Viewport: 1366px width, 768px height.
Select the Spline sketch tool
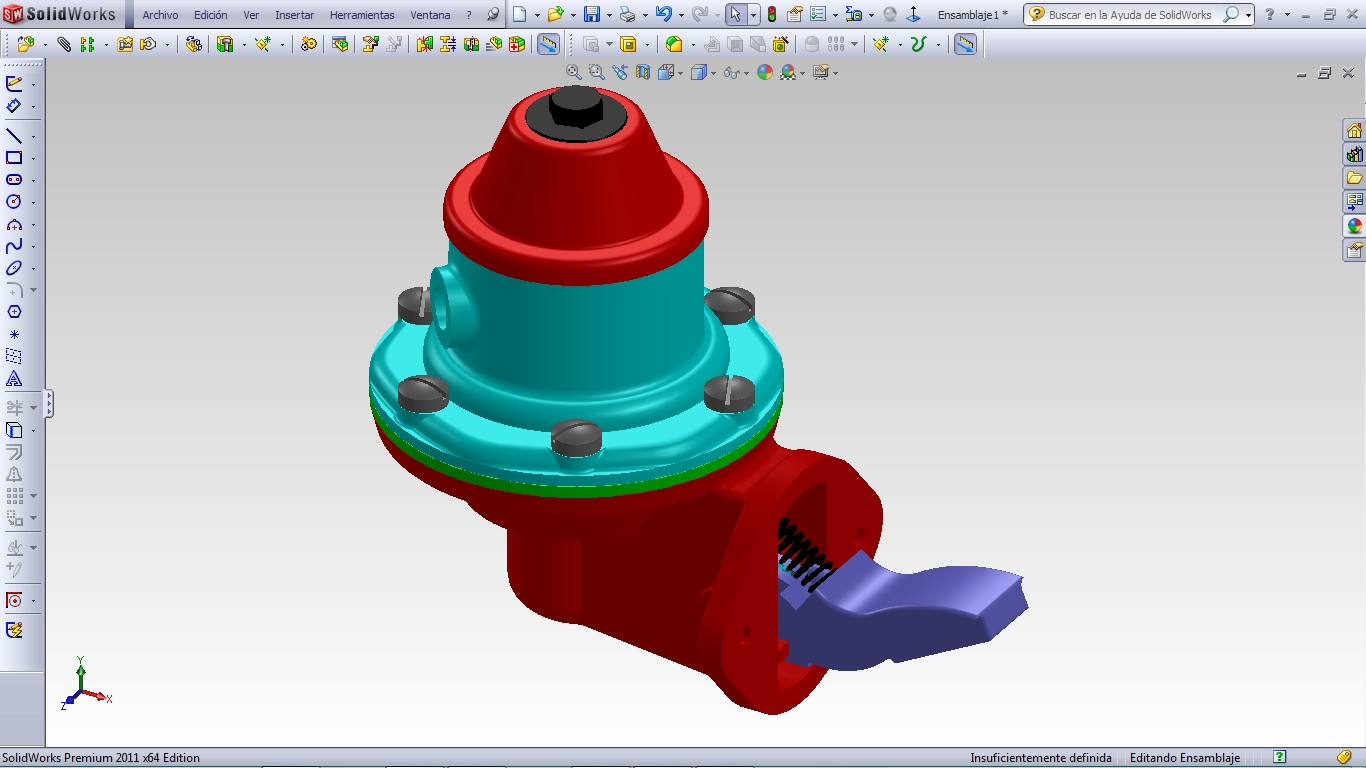tap(14, 246)
